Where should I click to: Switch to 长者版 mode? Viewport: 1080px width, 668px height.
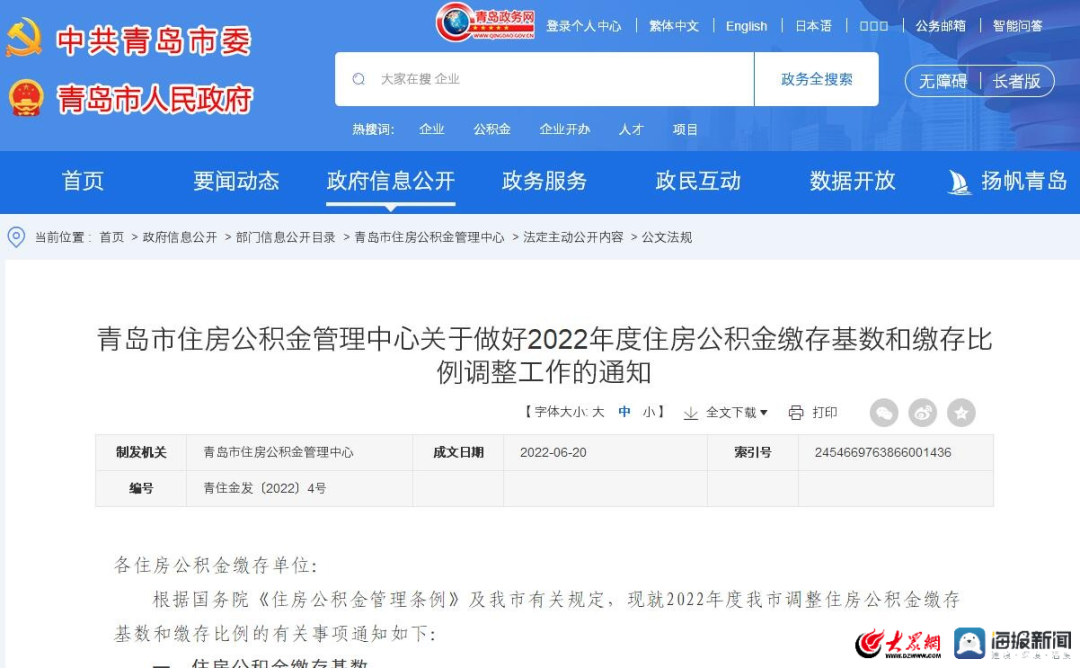1017,81
